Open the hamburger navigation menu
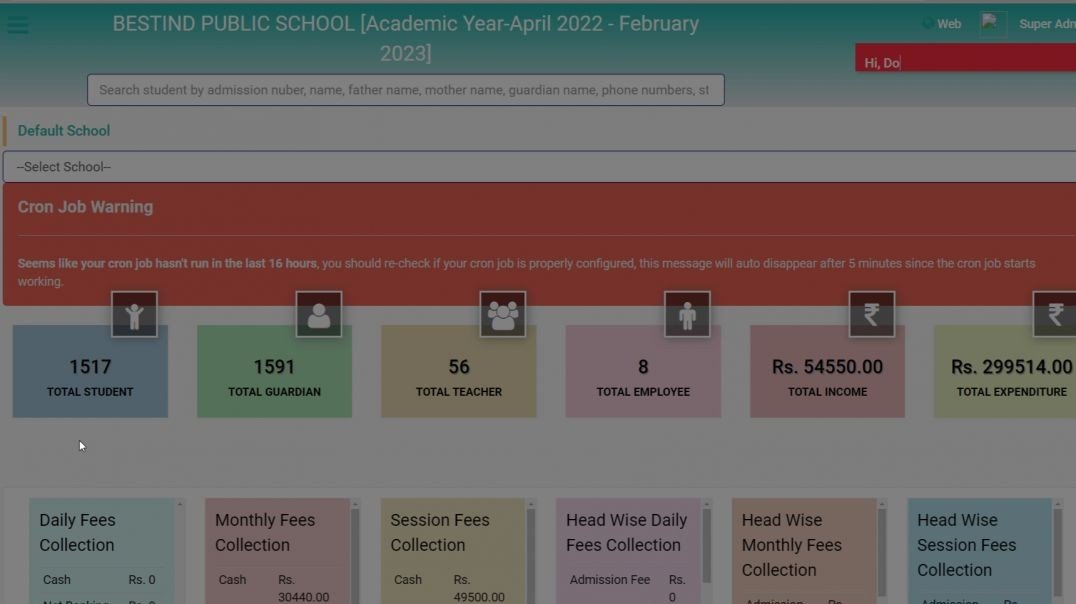 [x=18, y=25]
